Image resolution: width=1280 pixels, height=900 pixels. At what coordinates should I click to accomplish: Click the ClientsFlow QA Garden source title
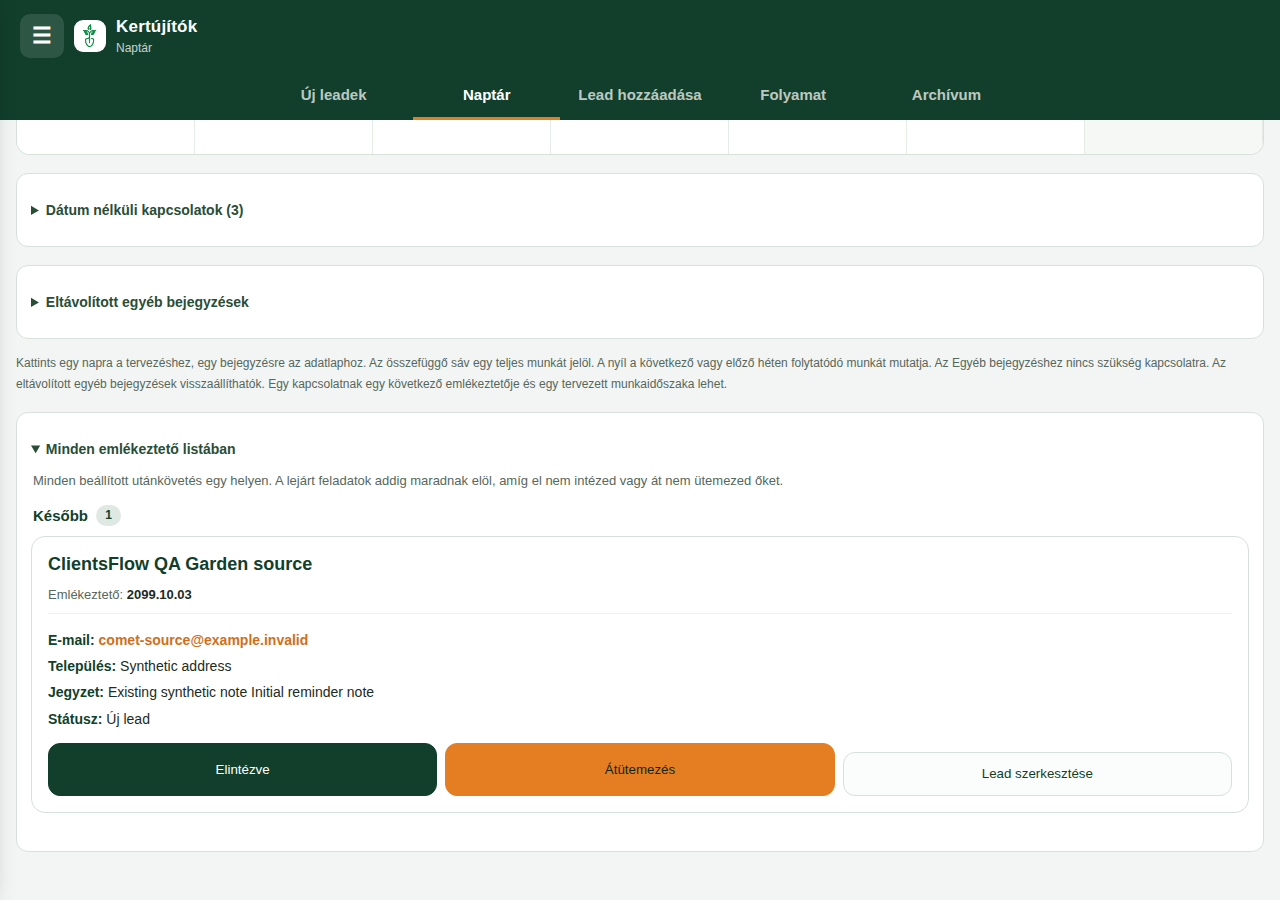180,564
